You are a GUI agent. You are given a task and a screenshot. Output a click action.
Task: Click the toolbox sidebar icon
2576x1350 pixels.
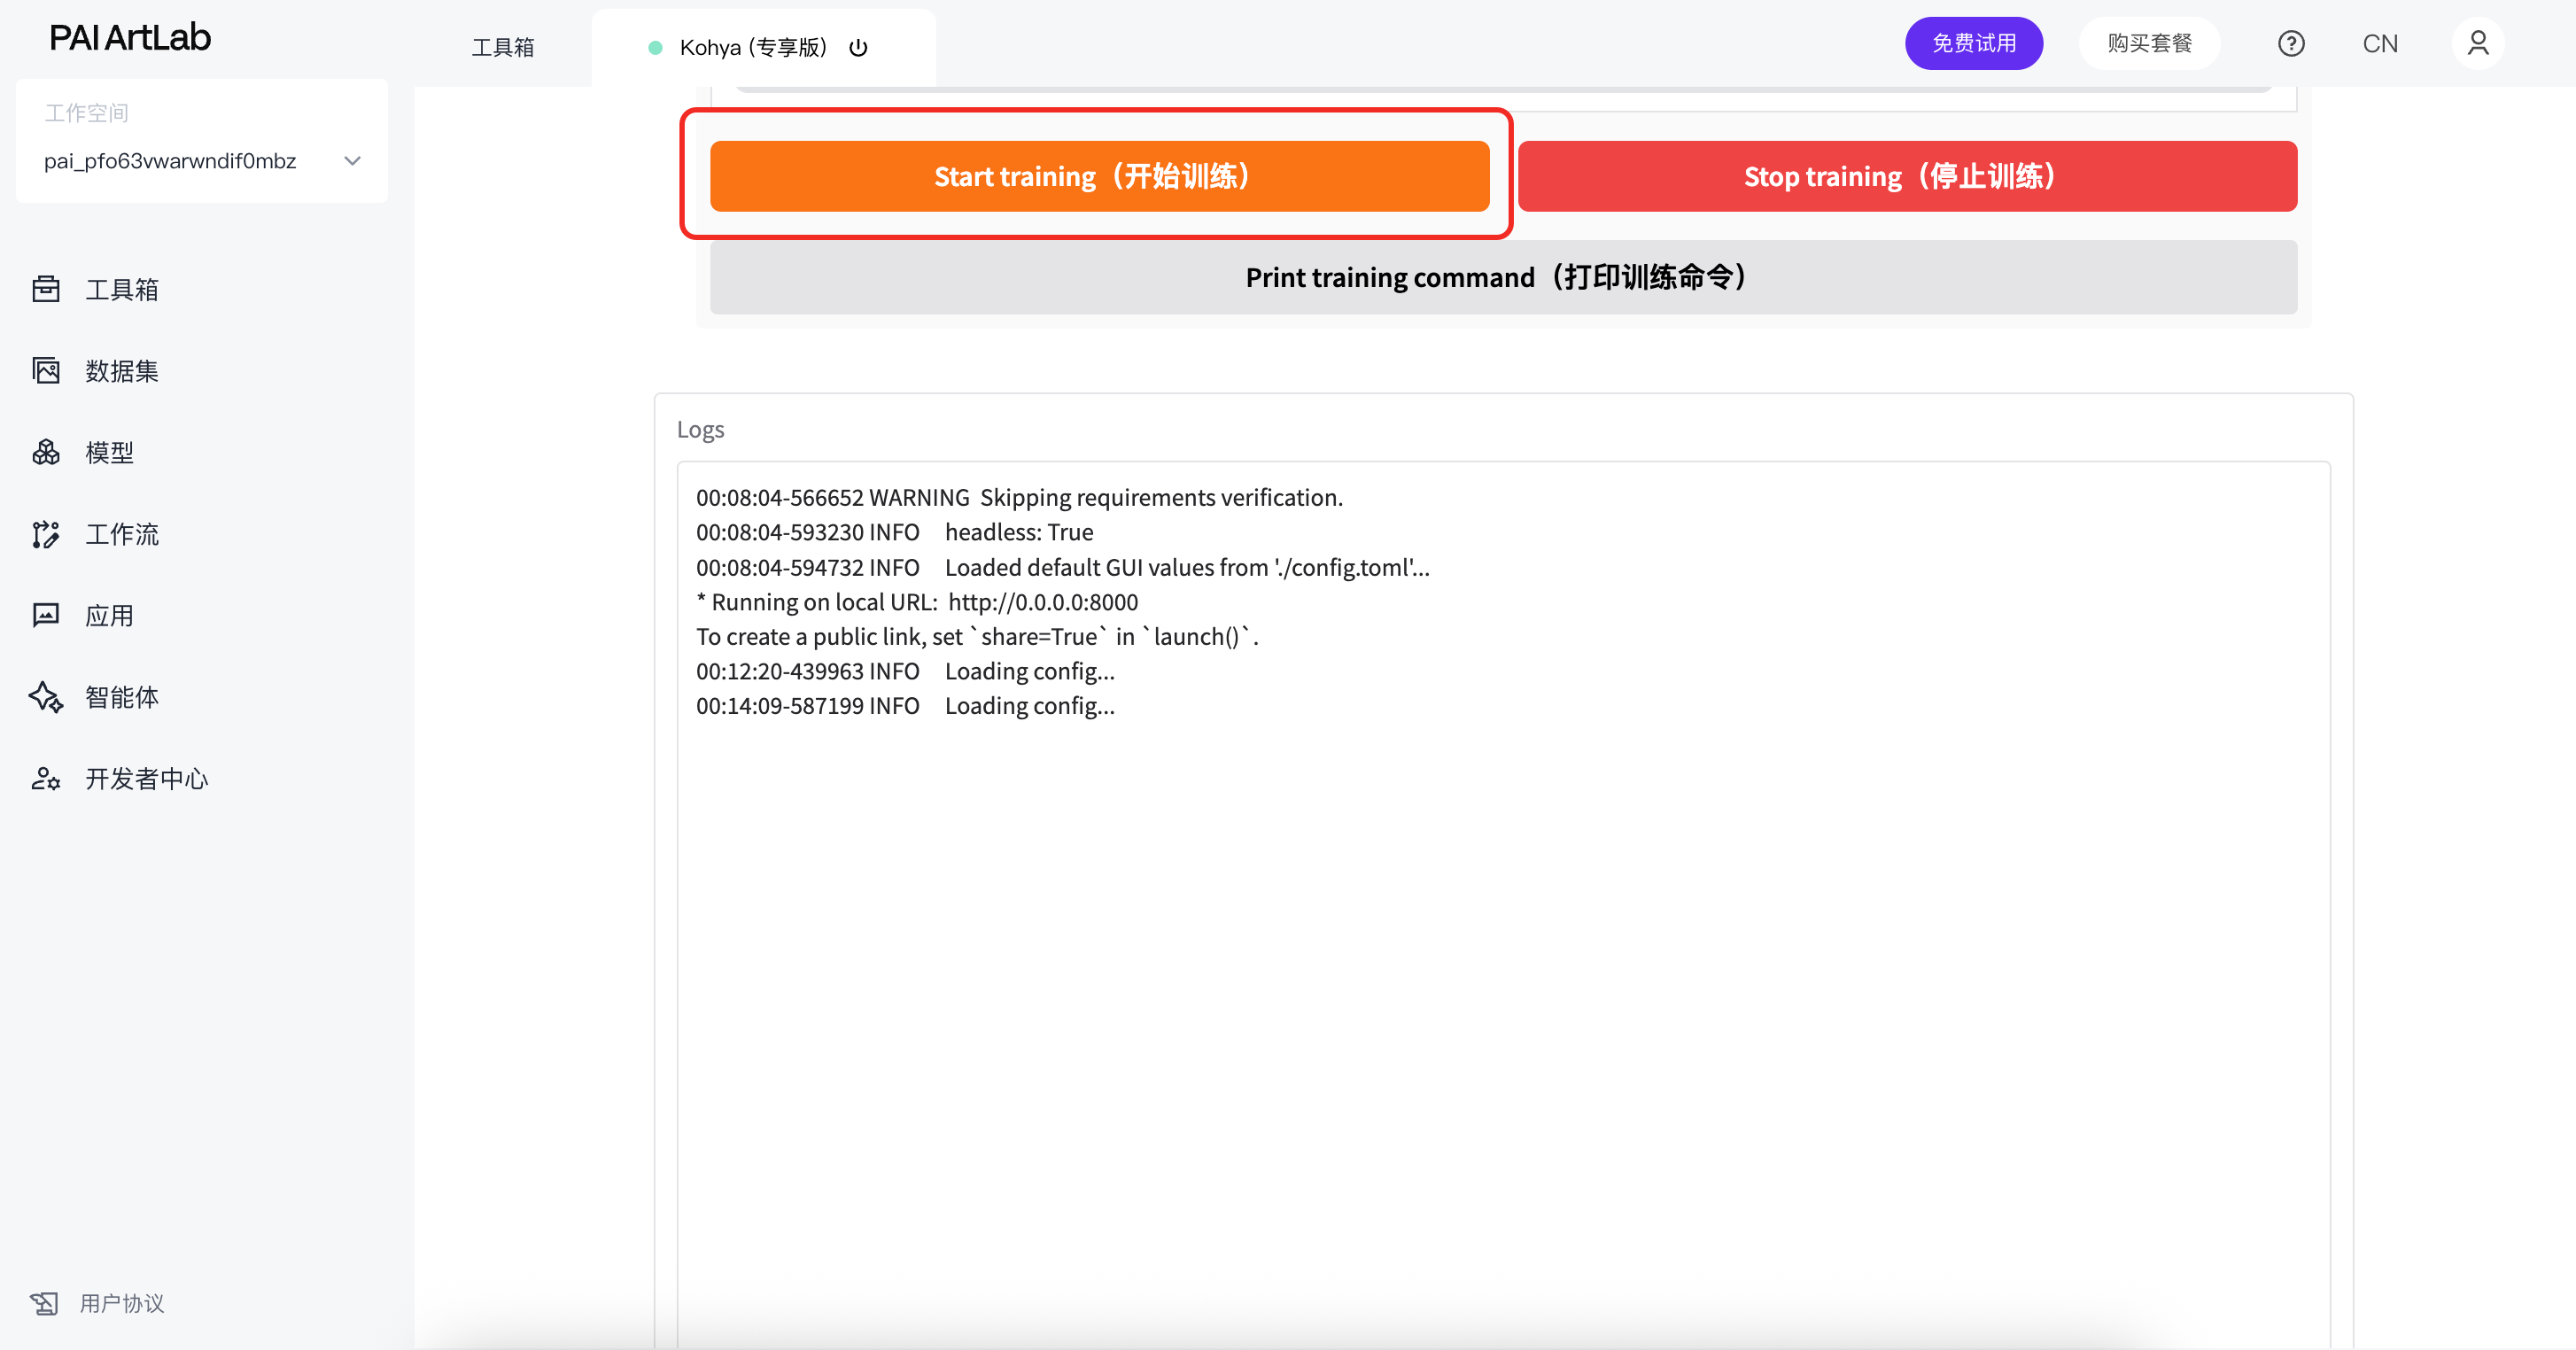[x=46, y=289]
